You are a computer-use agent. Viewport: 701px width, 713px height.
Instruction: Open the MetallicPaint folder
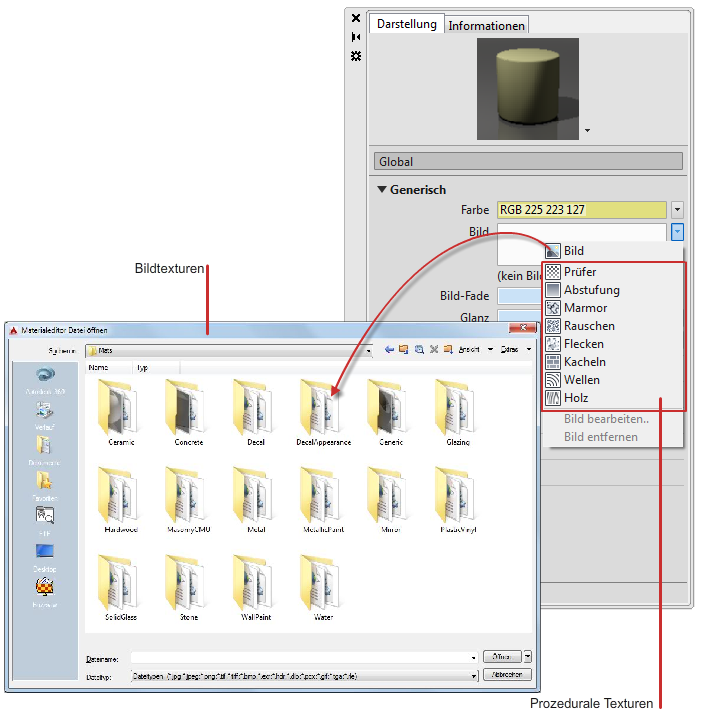point(323,499)
